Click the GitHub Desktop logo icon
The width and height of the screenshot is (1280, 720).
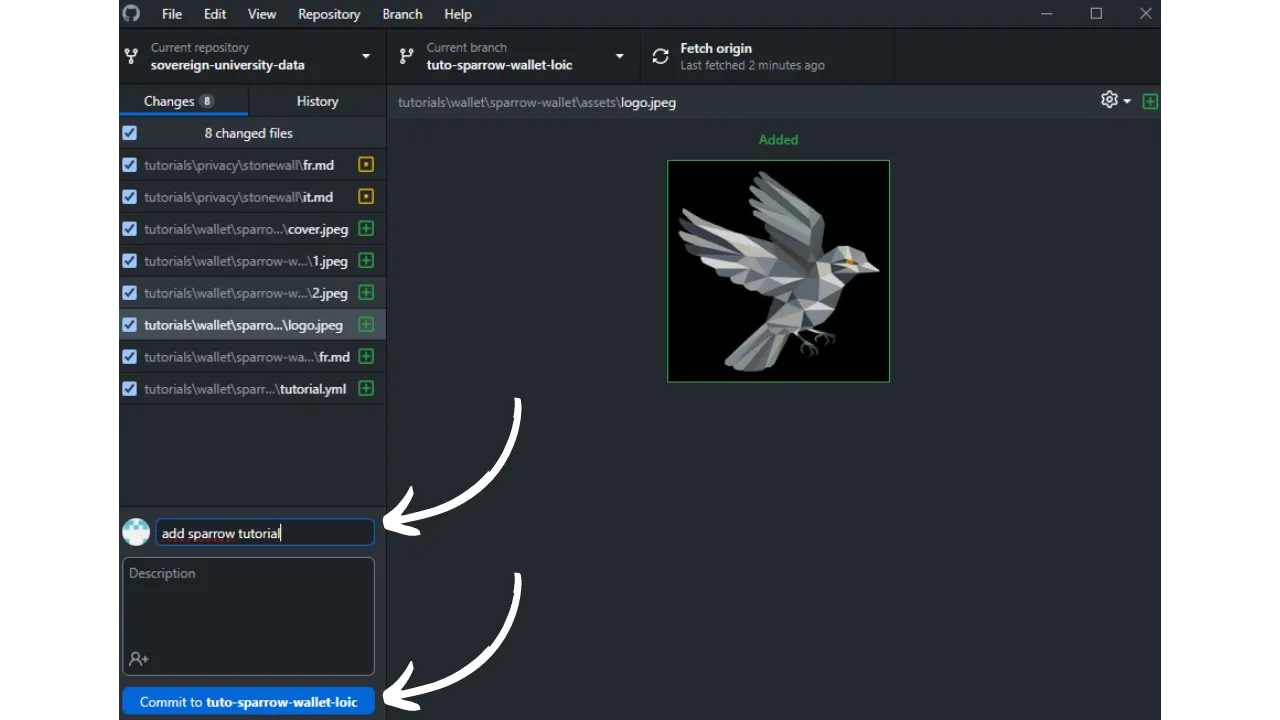[x=131, y=14]
